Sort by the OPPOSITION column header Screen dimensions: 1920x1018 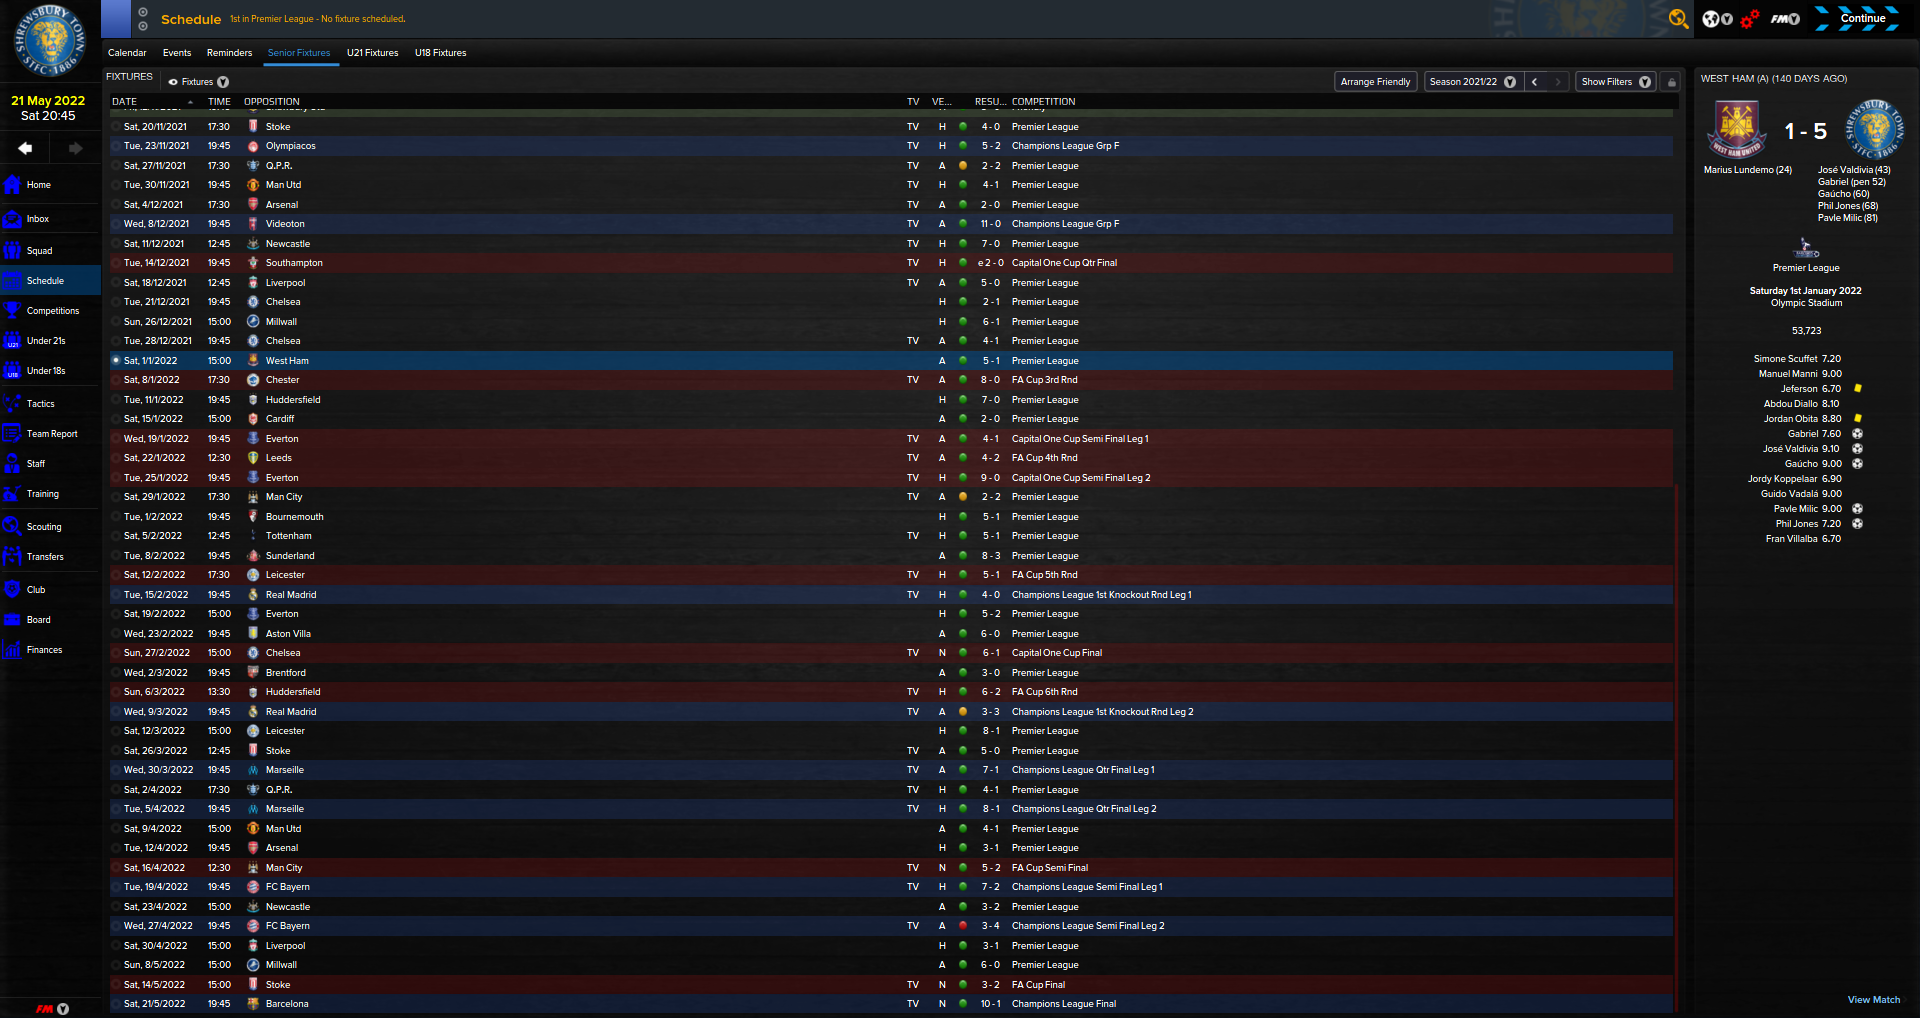click(272, 102)
